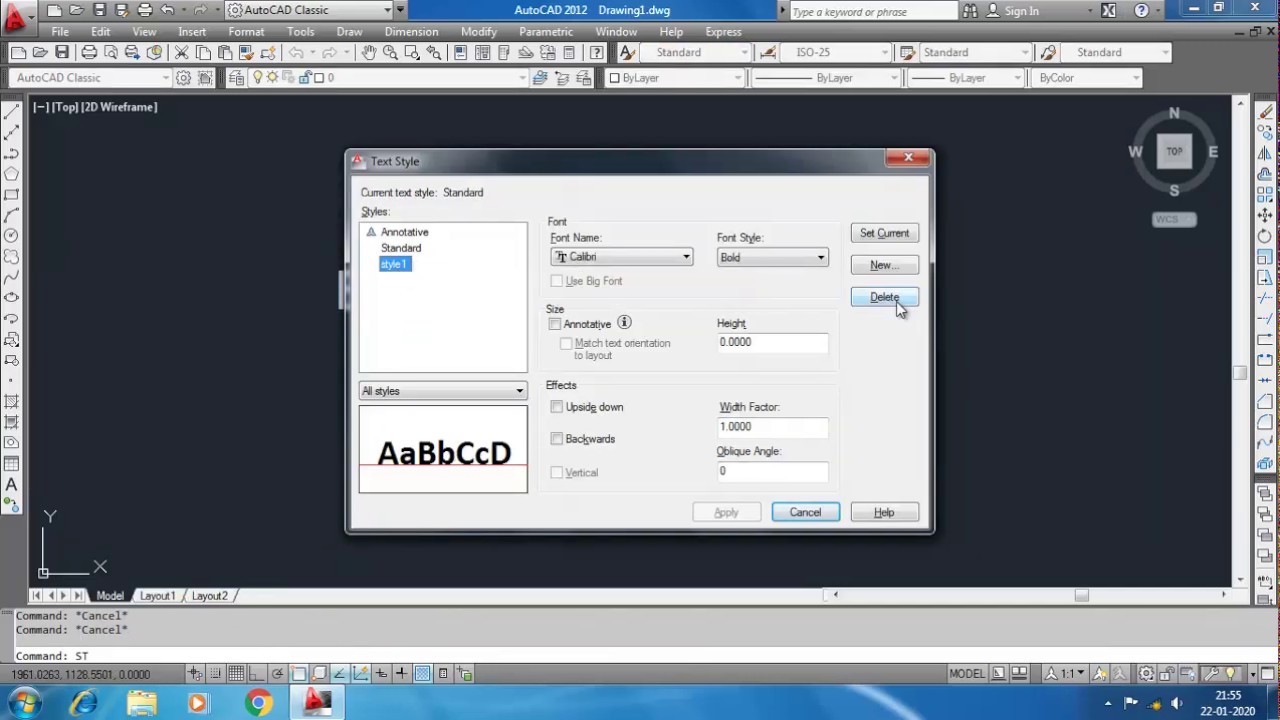The width and height of the screenshot is (1280, 720).
Task: Click the Plot printer icon
Action: click(89, 52)
